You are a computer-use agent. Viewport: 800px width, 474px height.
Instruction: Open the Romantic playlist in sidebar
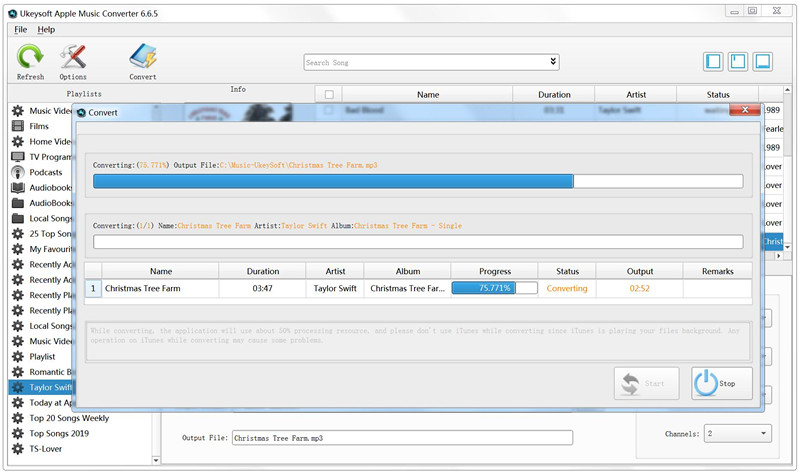pos(41,371)
